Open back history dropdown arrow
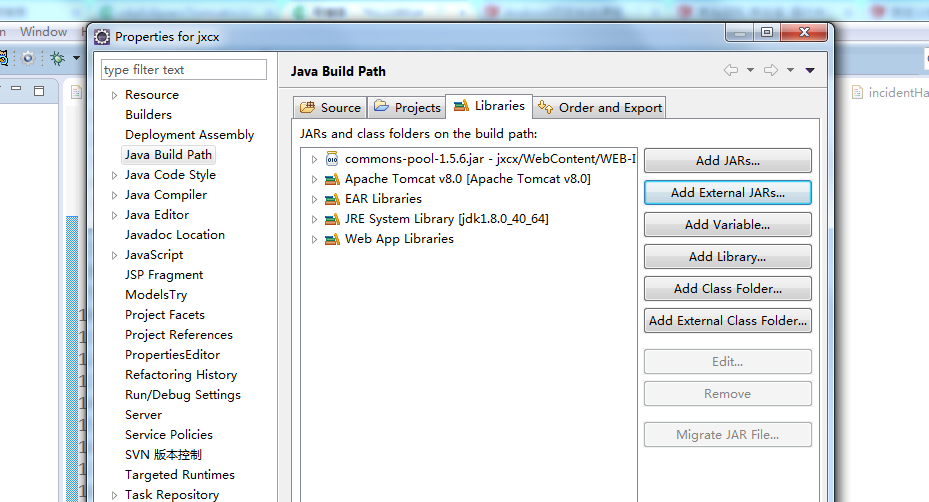 (750, 70)
